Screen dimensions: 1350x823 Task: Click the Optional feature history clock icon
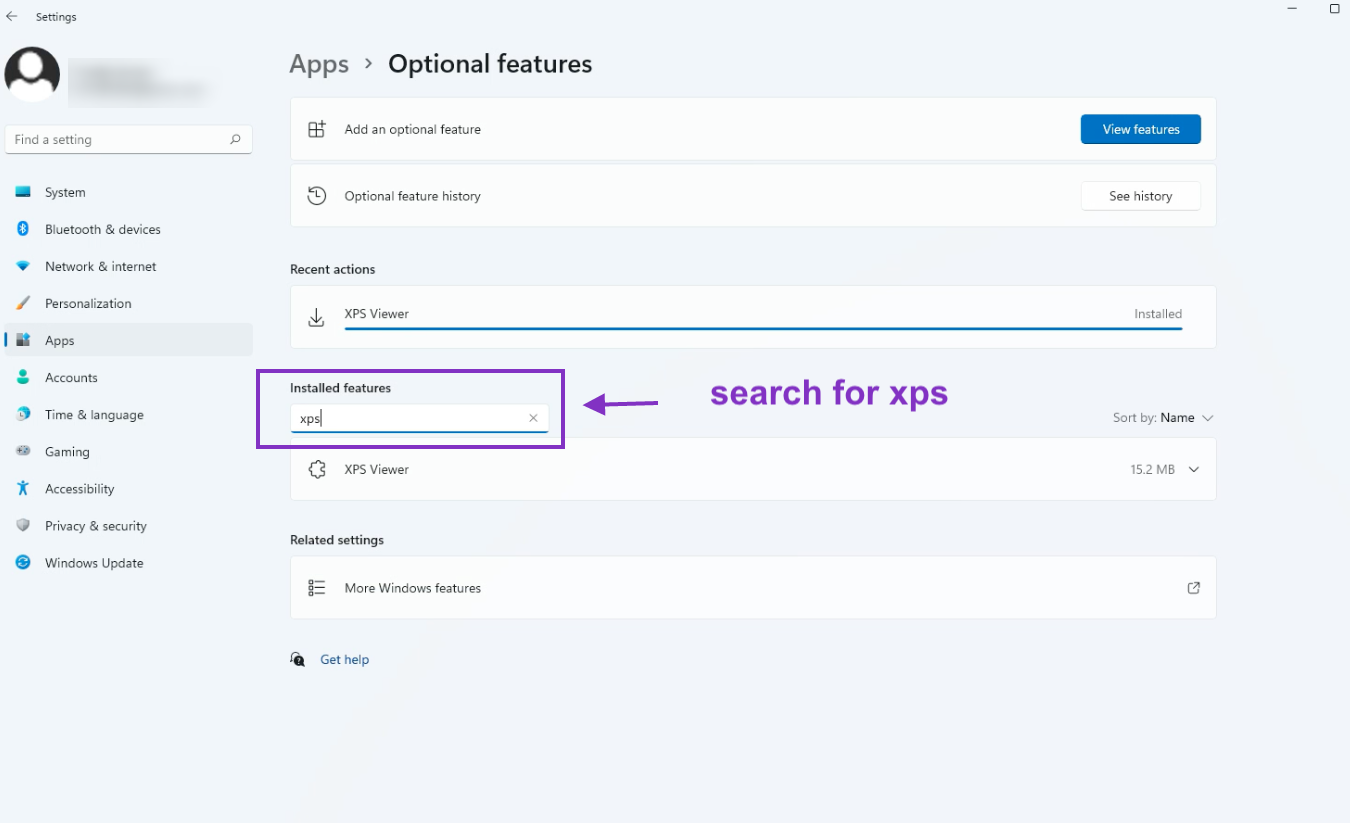coord(317,196)
